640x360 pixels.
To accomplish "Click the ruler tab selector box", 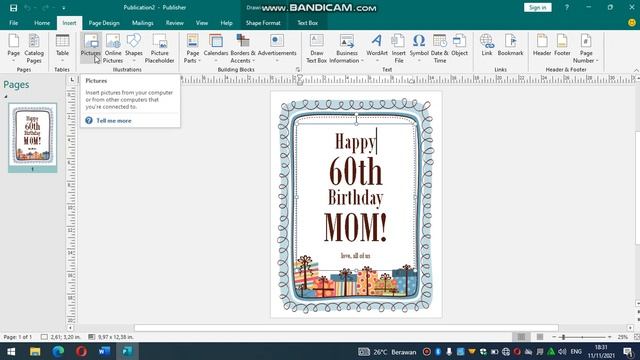I will pos(72,80).
